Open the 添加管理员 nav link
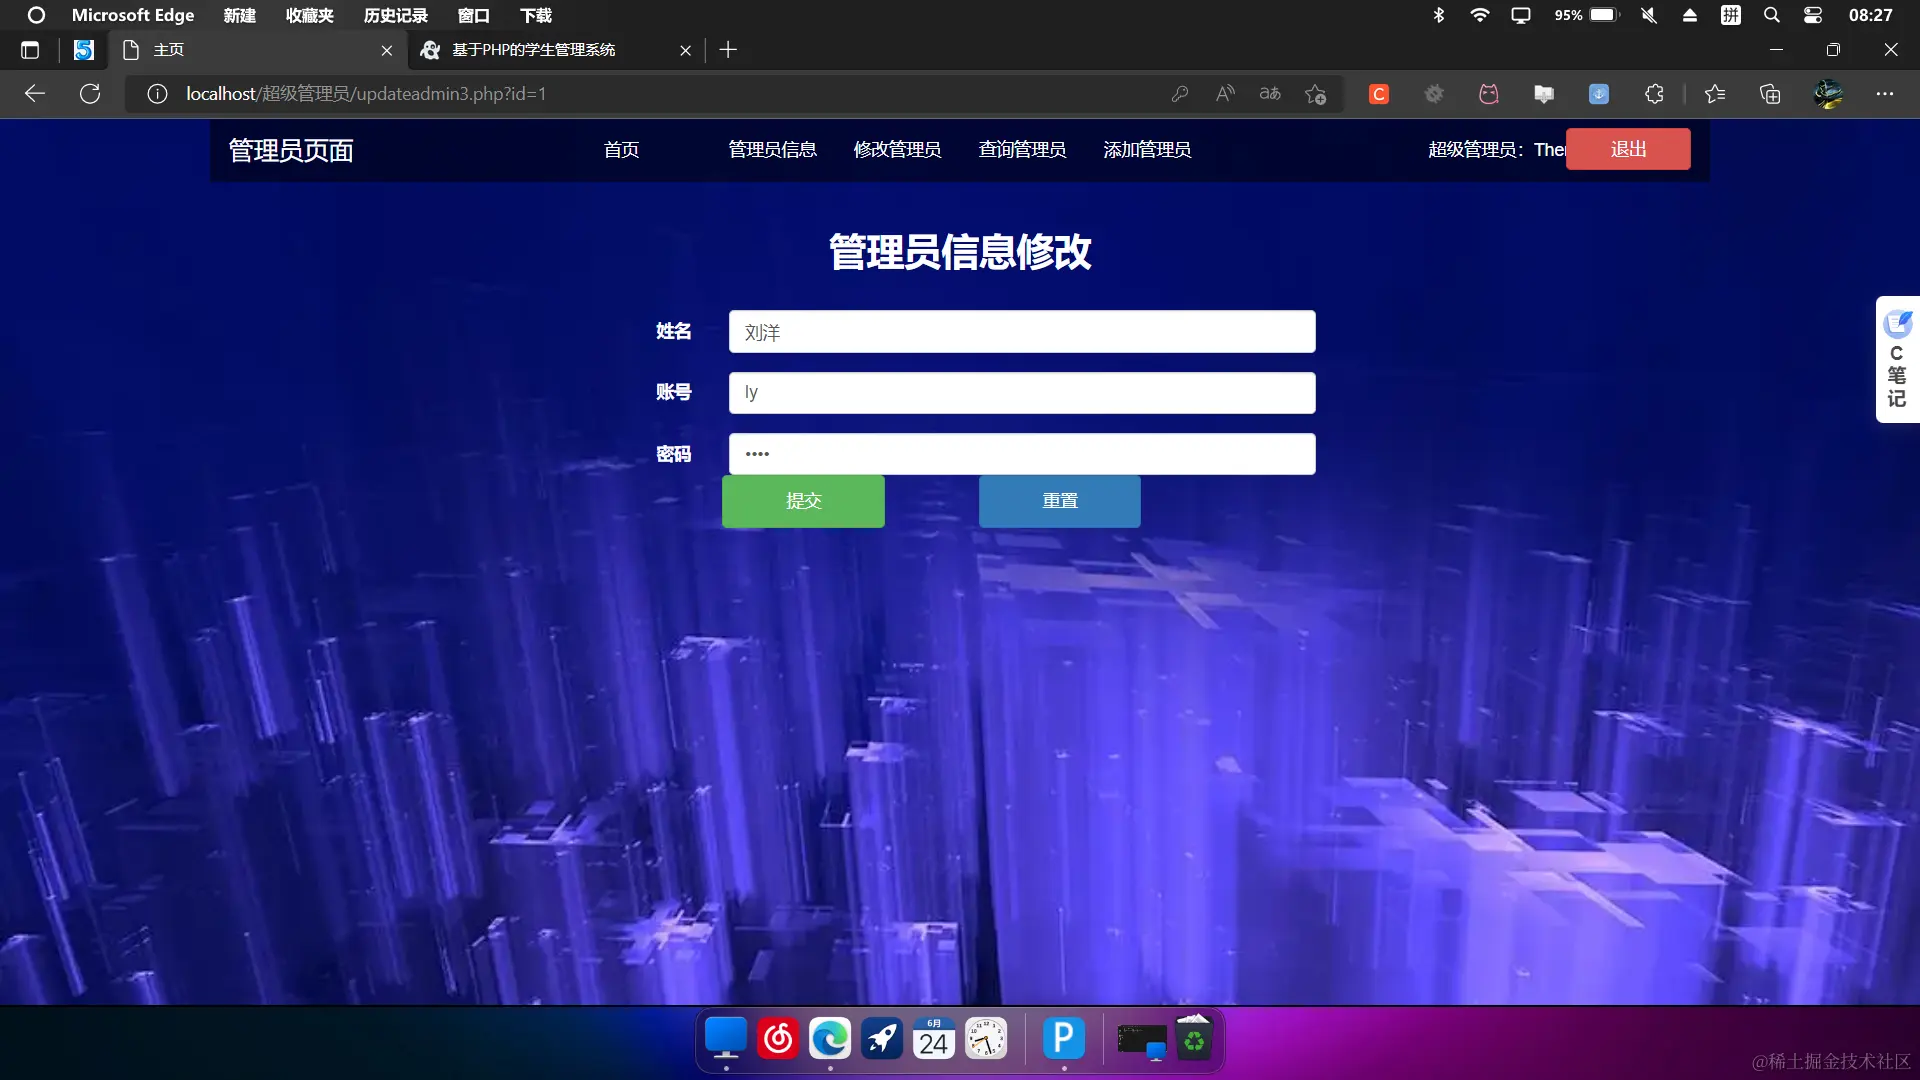The height and width of the screenshot is (1080, 1920). 1147,150
